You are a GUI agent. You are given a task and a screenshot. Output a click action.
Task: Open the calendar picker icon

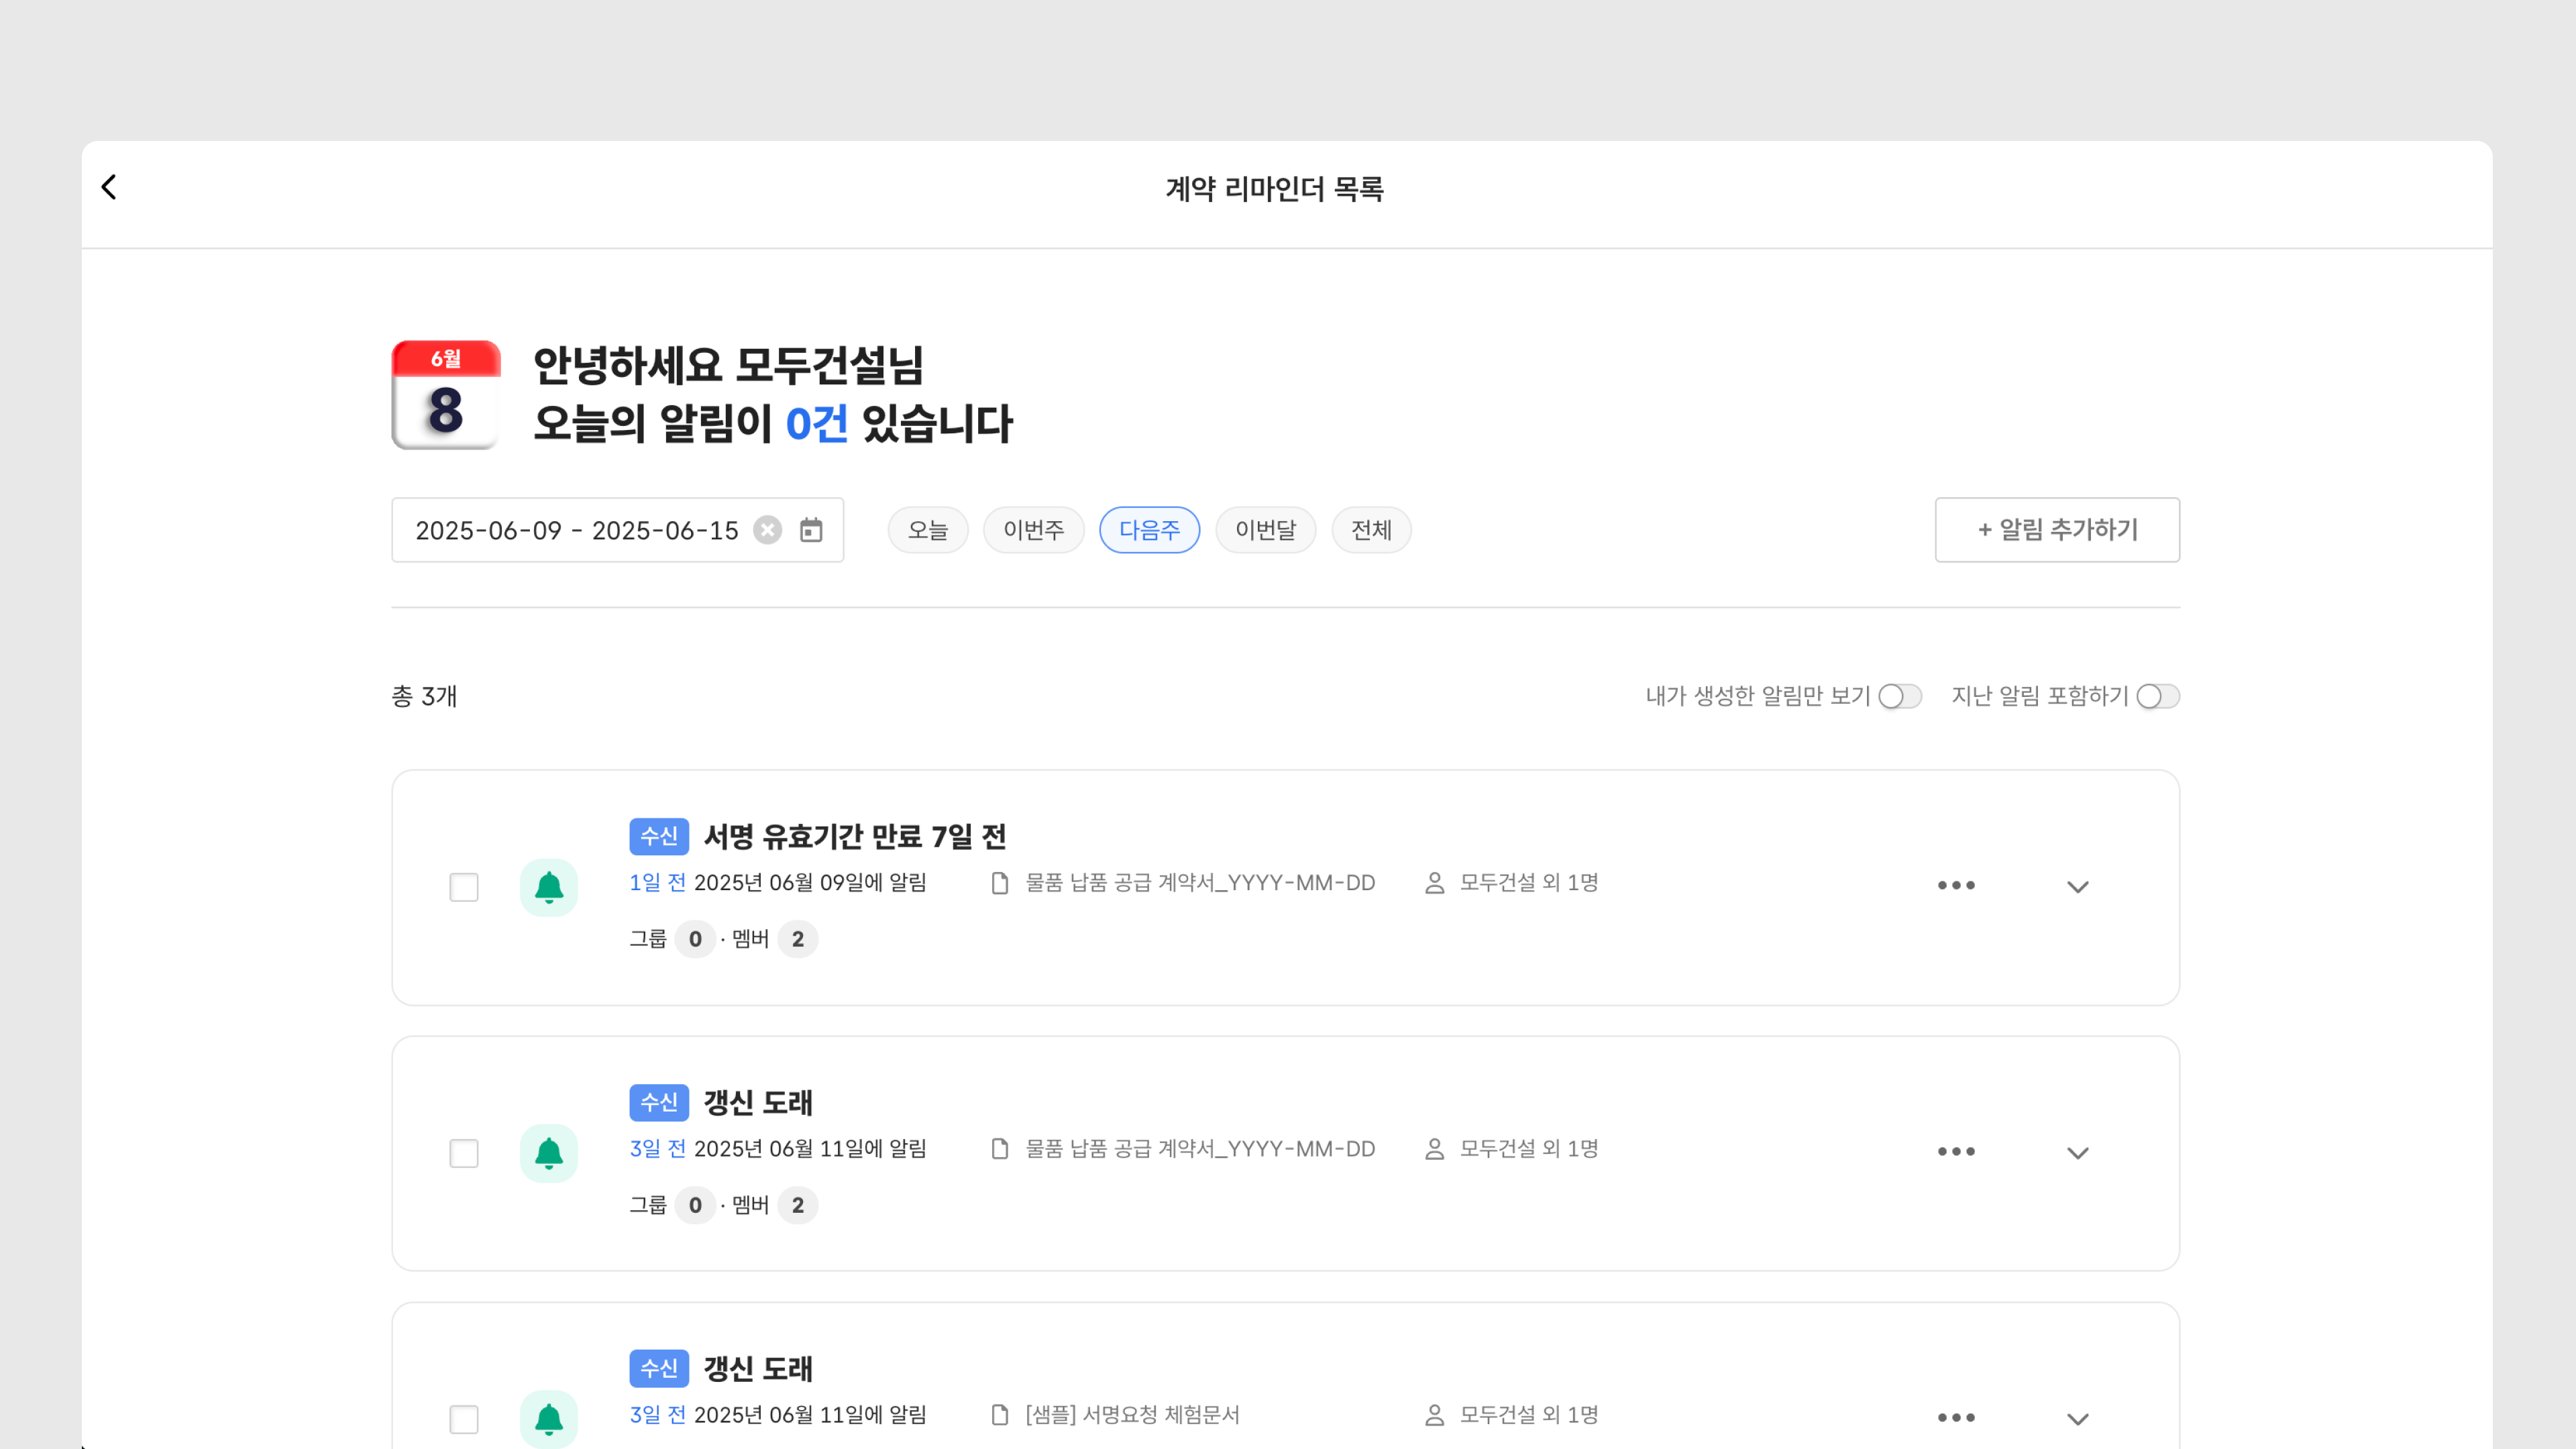pyautogui.click(x=811, y=530)
